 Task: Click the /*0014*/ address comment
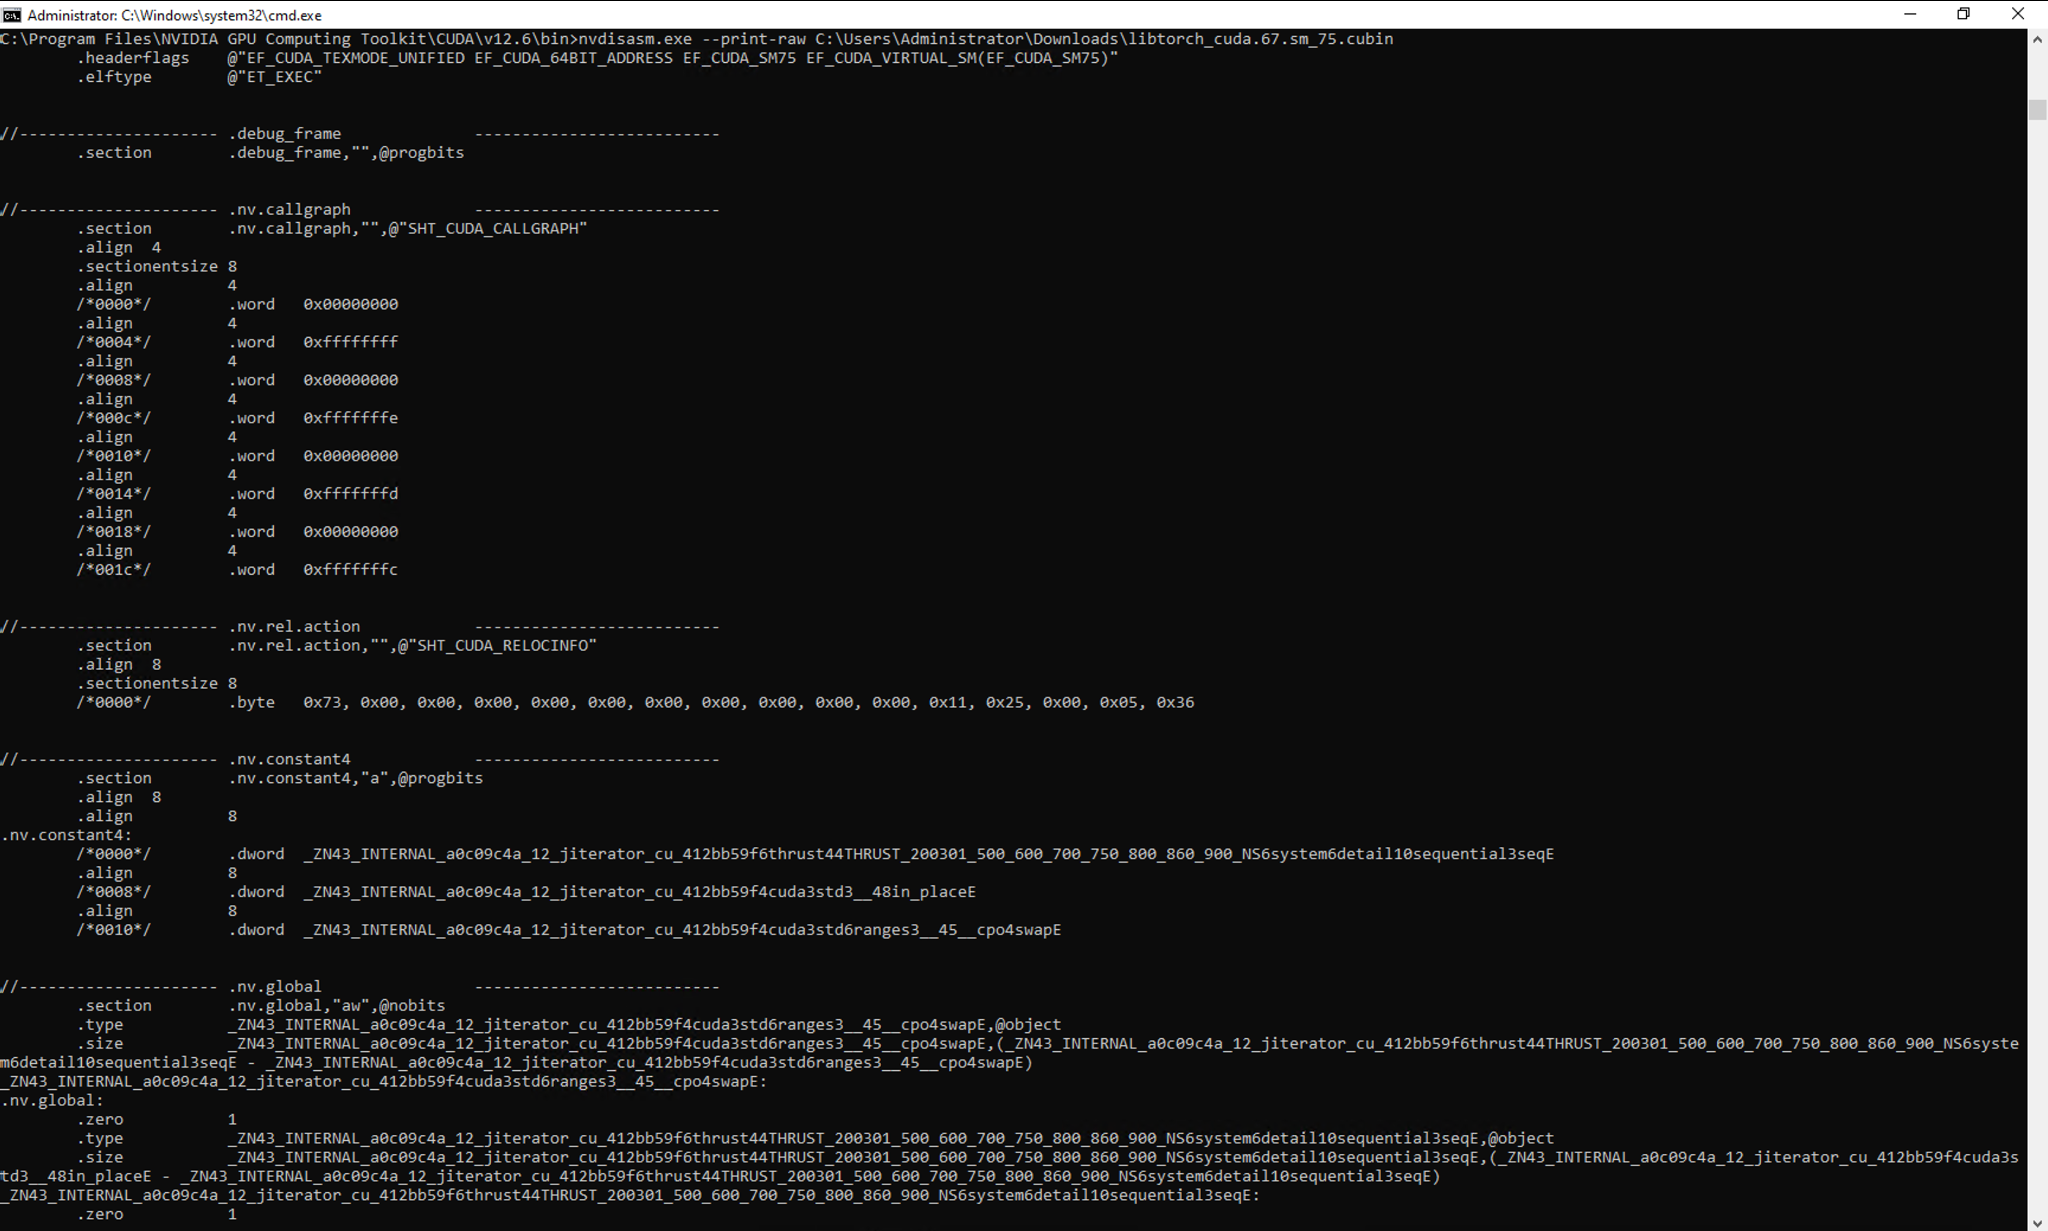(114, 495)
